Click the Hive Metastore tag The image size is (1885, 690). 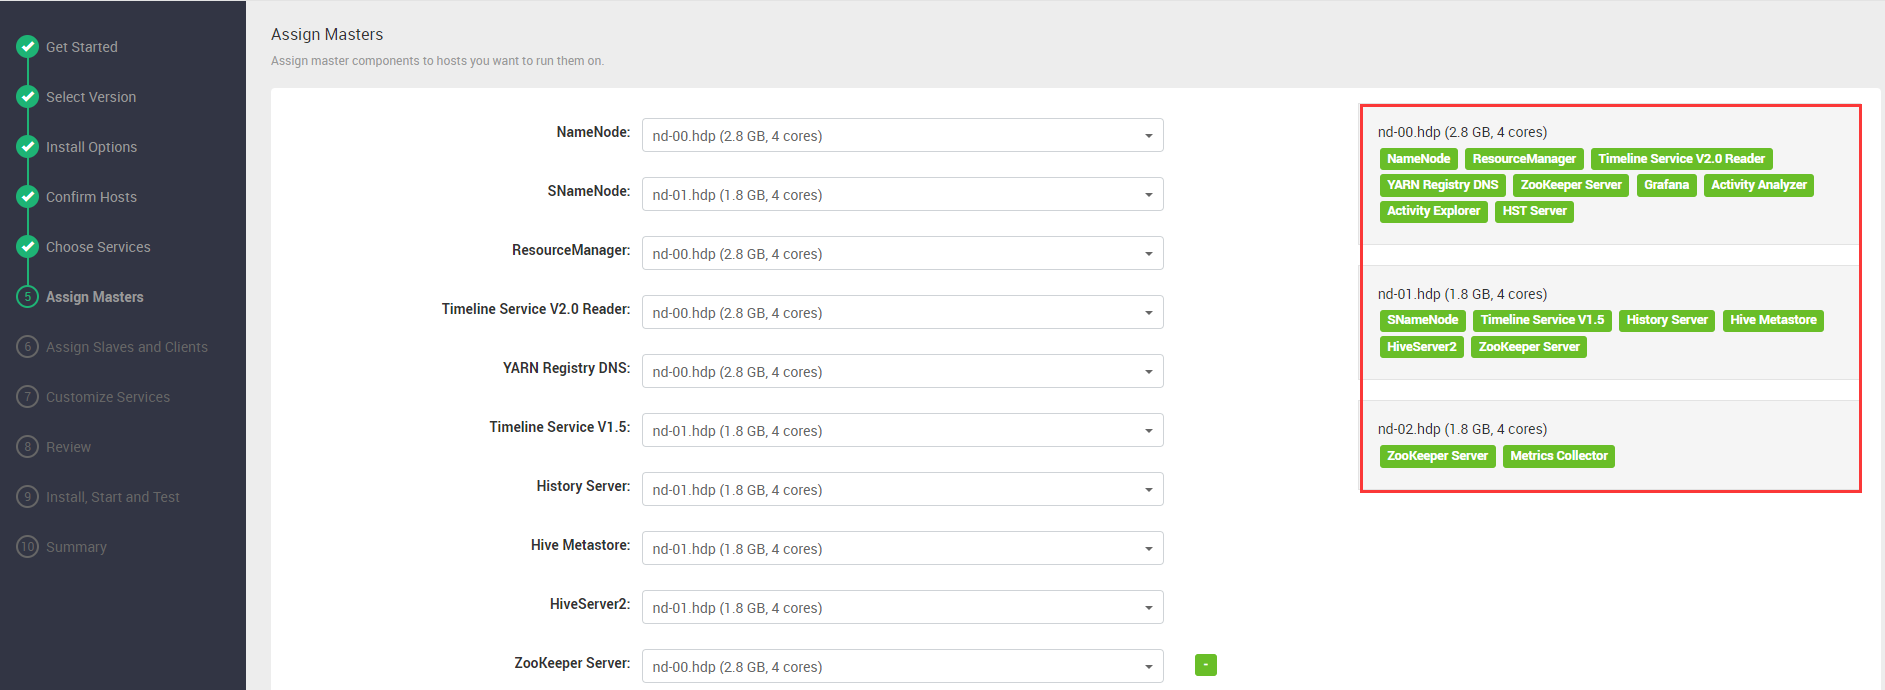1773,320
